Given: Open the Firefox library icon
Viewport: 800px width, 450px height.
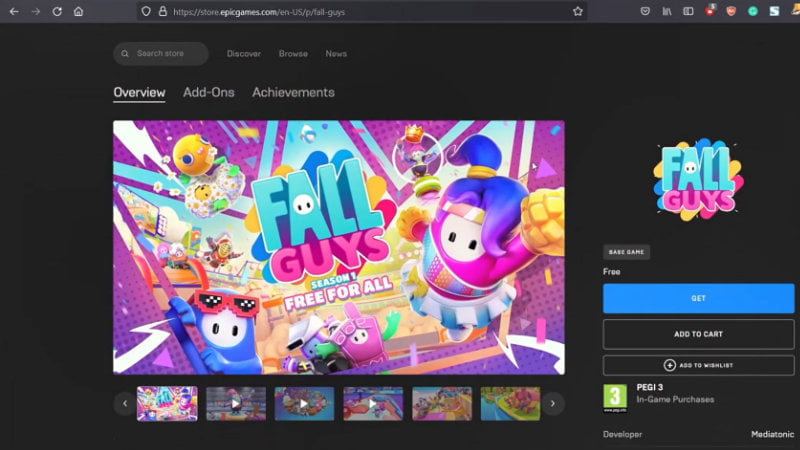Looking at the screenshot, I should tap(667, 11).
